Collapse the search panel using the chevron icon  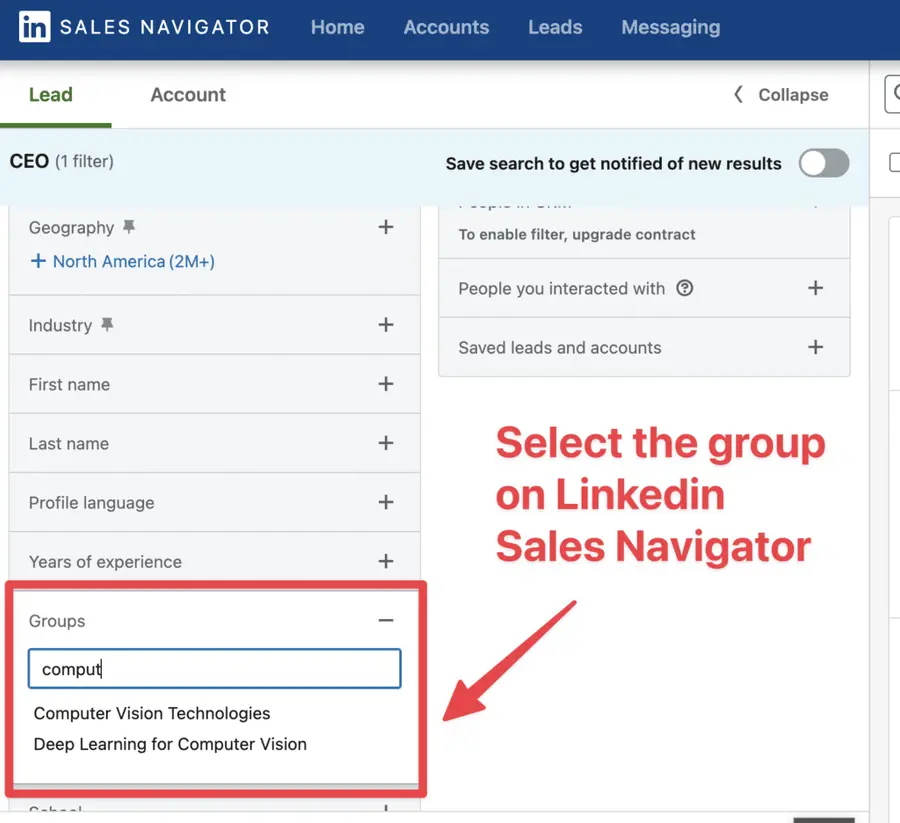coord(738,94)
